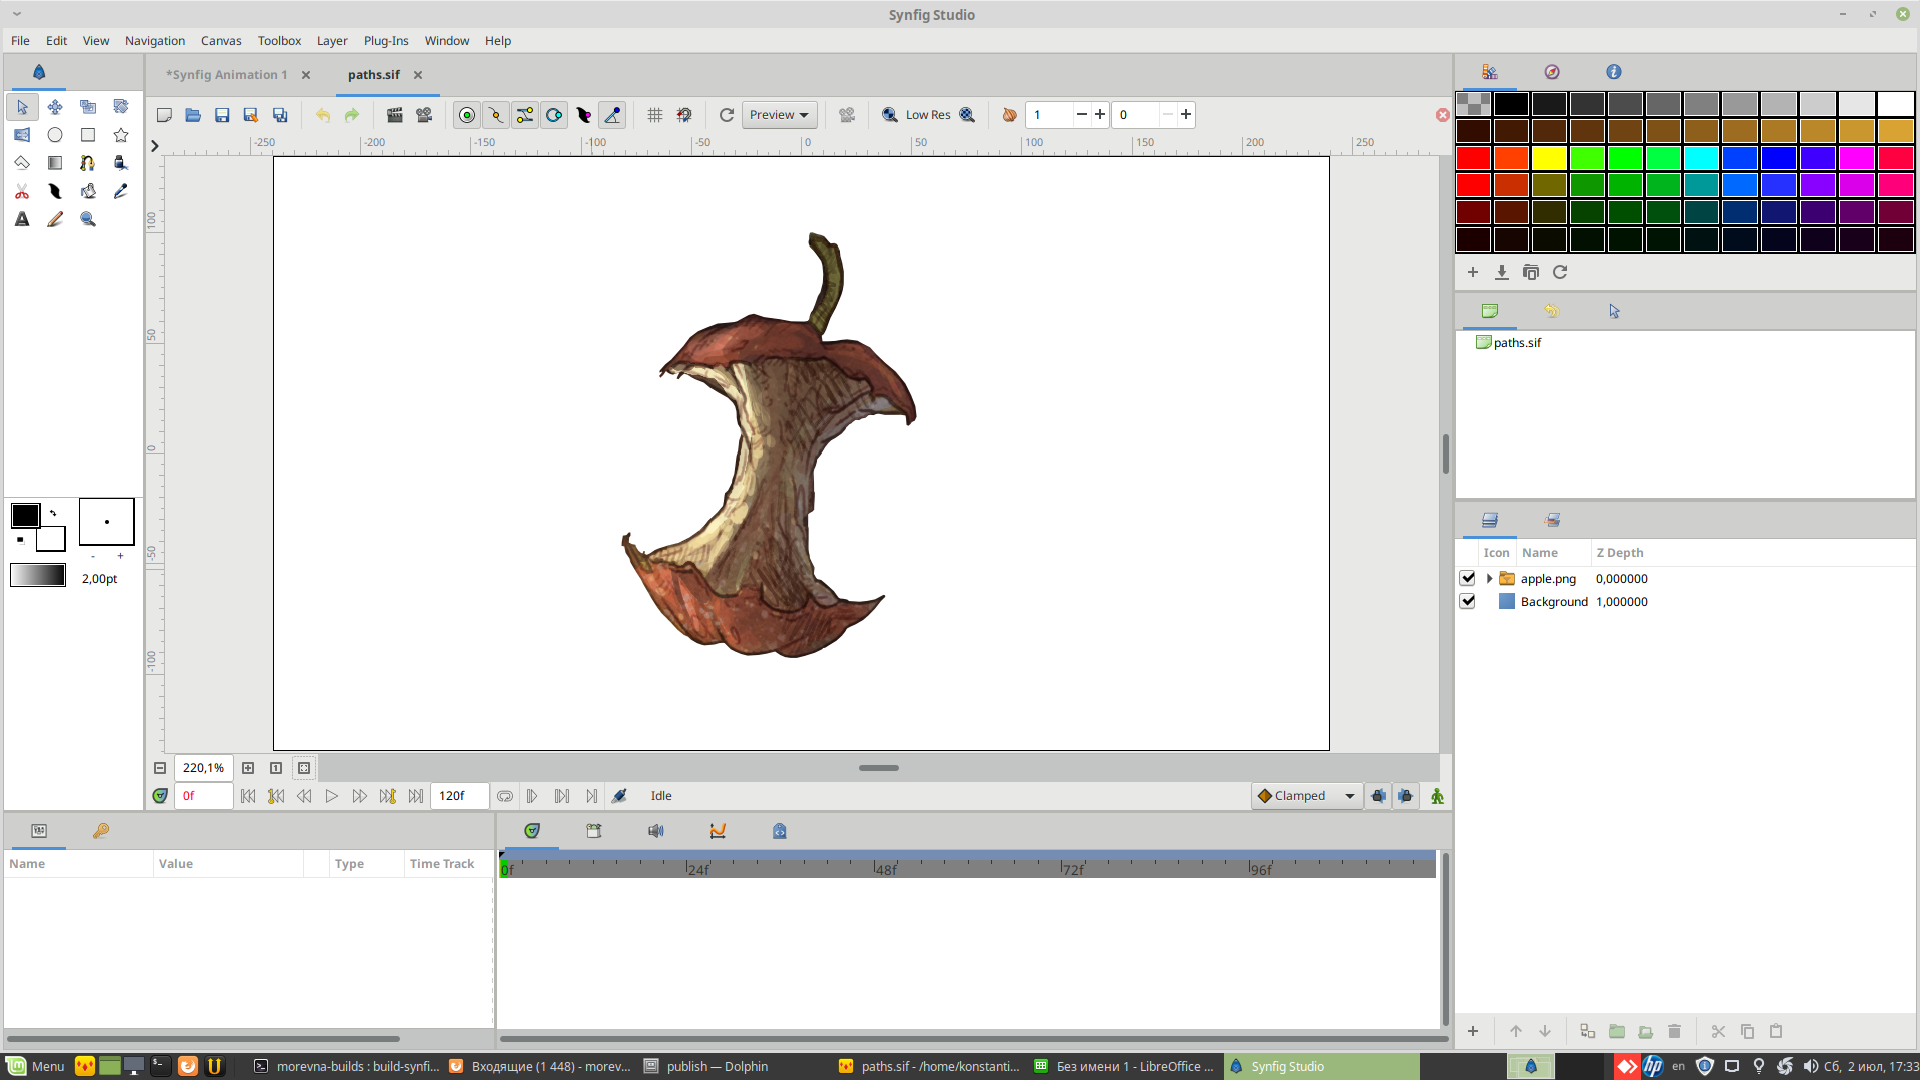Click the onion skin icon

coord(1009,115)
